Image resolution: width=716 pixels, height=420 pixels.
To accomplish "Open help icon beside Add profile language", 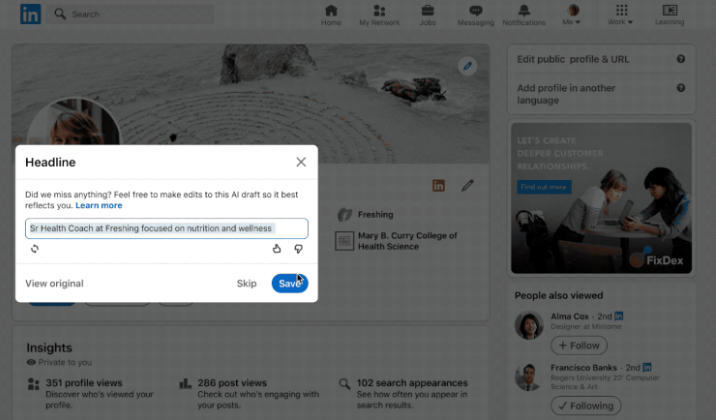I will pos(680,88).
